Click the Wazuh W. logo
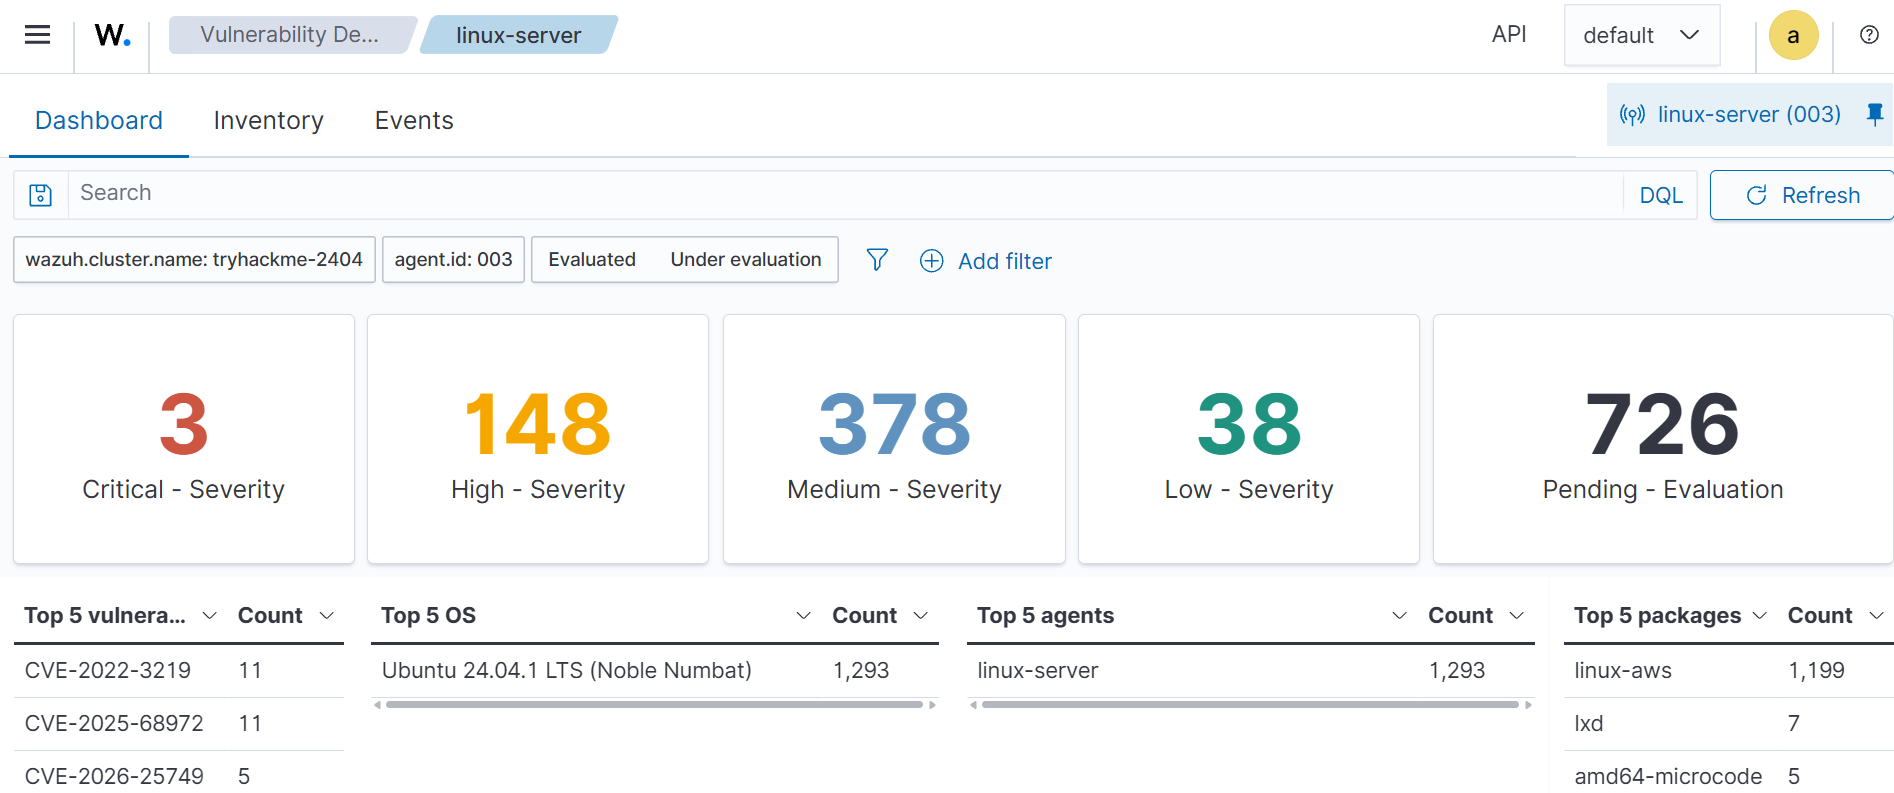The width and height of the screenshot is (1894, 793). point(112,35)
